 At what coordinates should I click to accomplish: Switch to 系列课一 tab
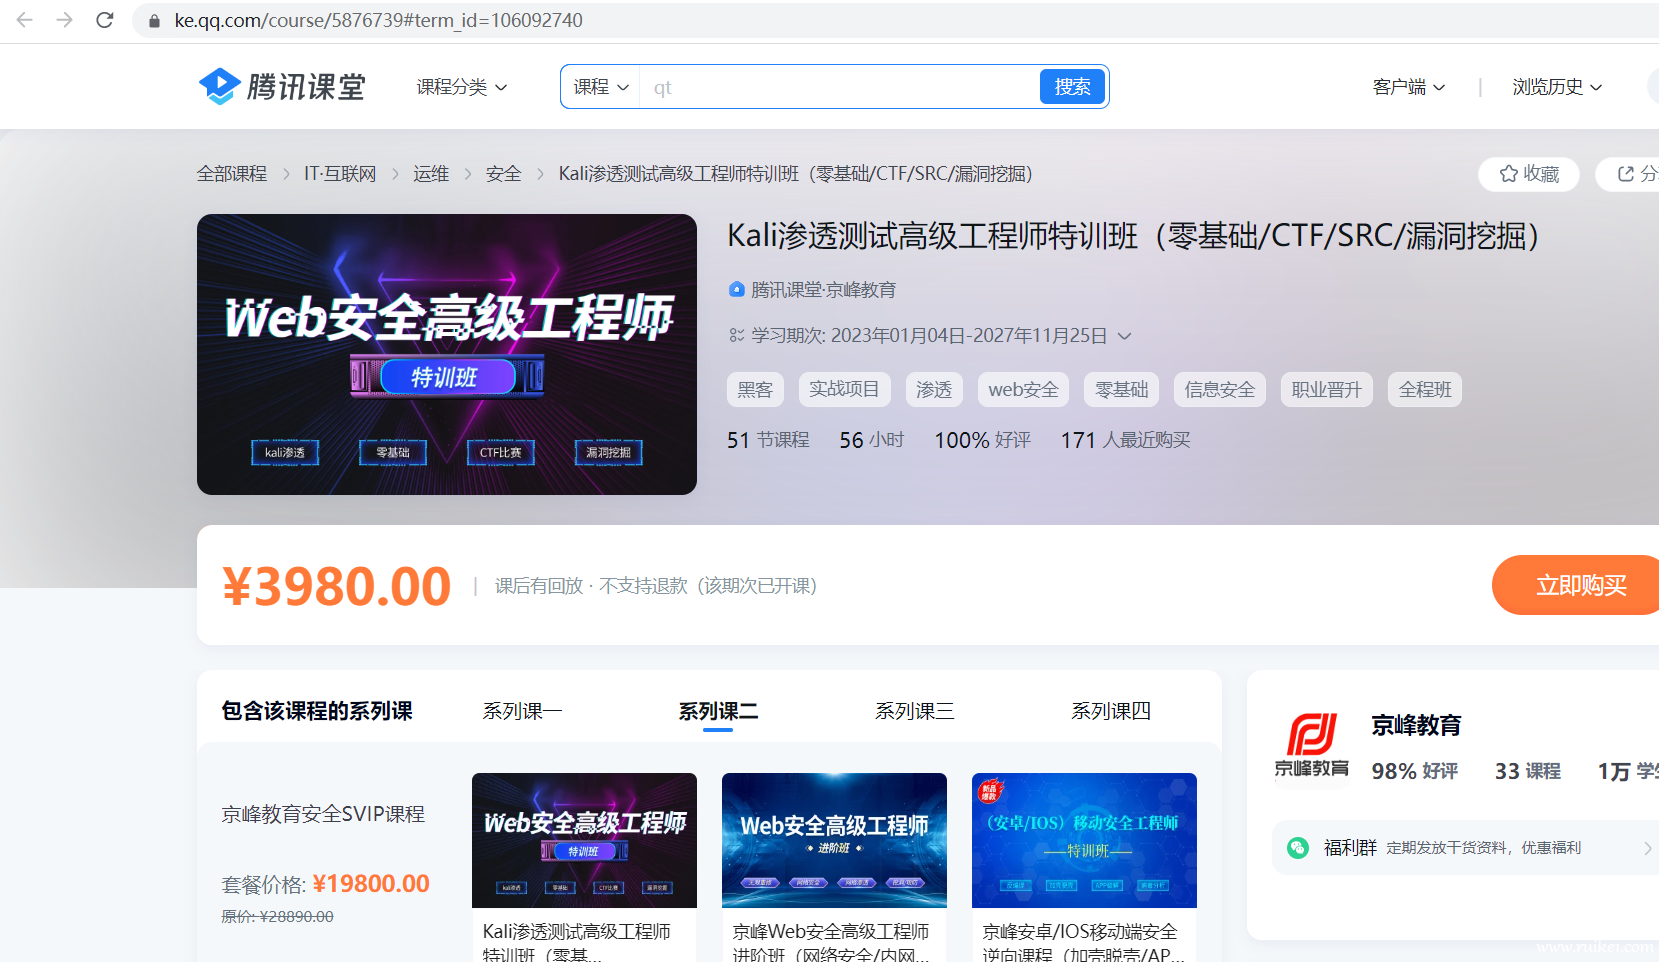[x=522, y=711]
